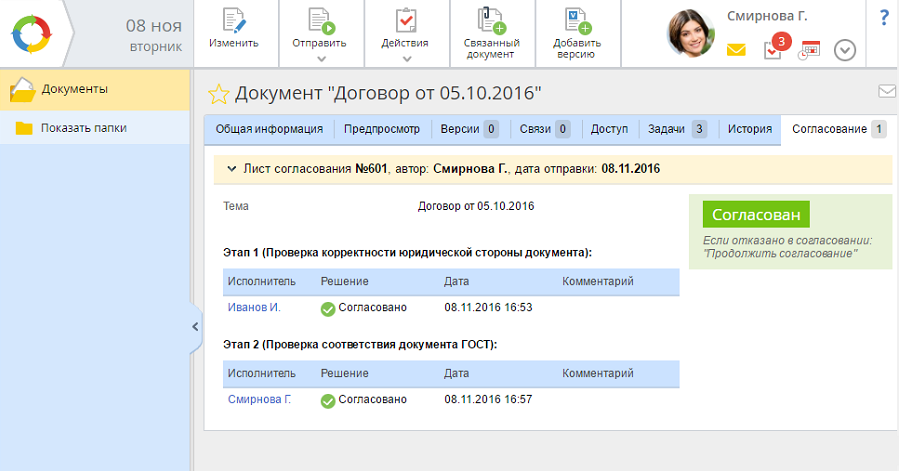This screenshot has height=471, width=899.
Task: Open tasks icon with red badge 3
Action: click(x=773, y=48)
